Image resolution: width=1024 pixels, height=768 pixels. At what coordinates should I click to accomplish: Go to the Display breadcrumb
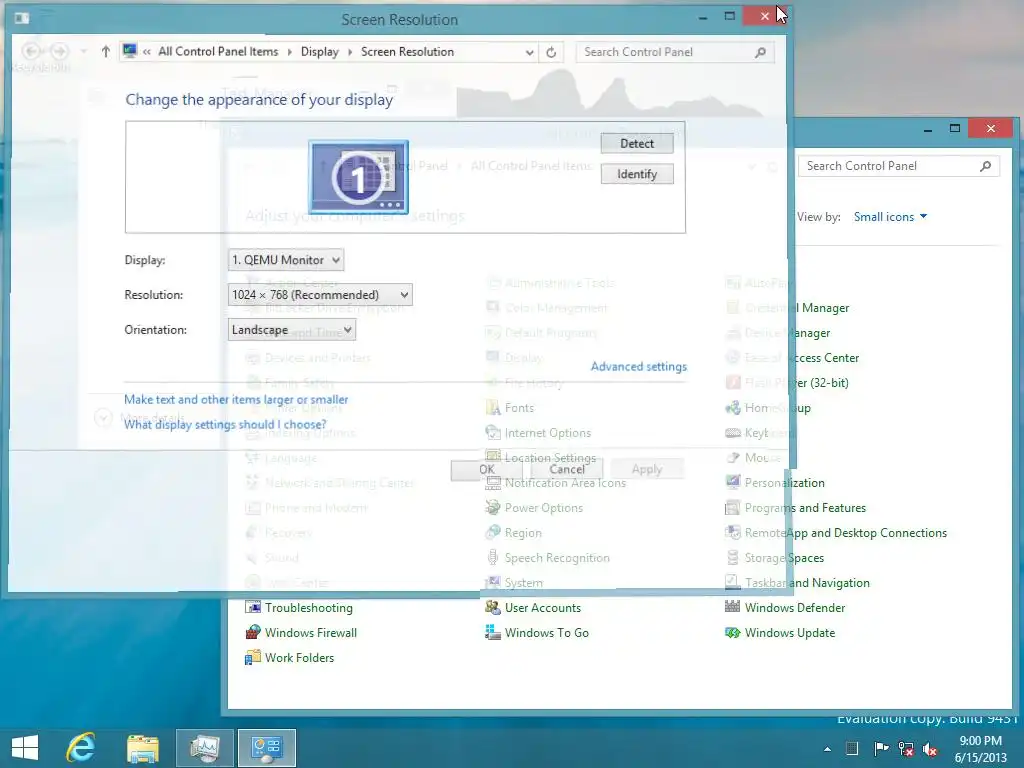(319, 52)
